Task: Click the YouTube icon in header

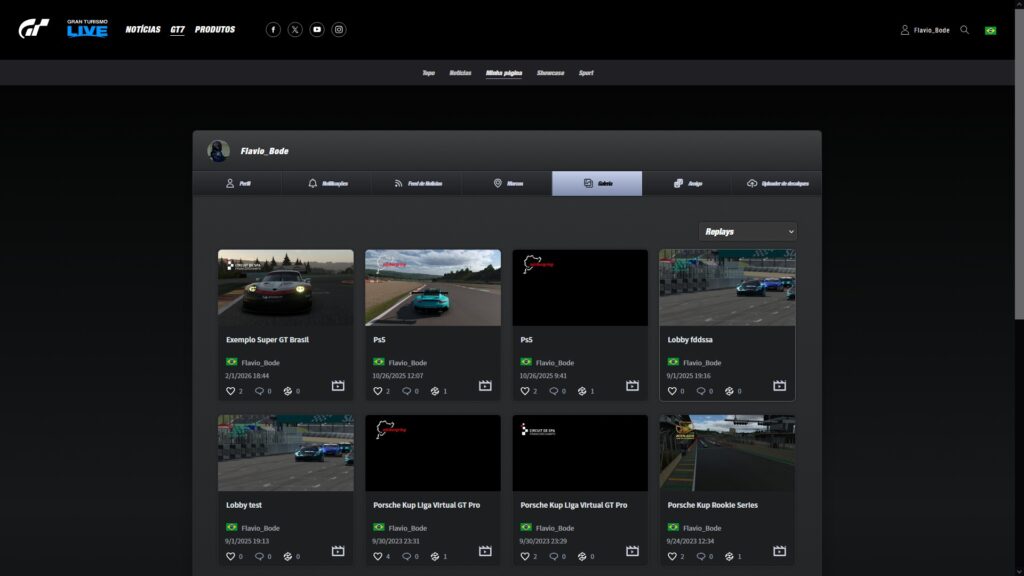Action: (x=317, y=30)
